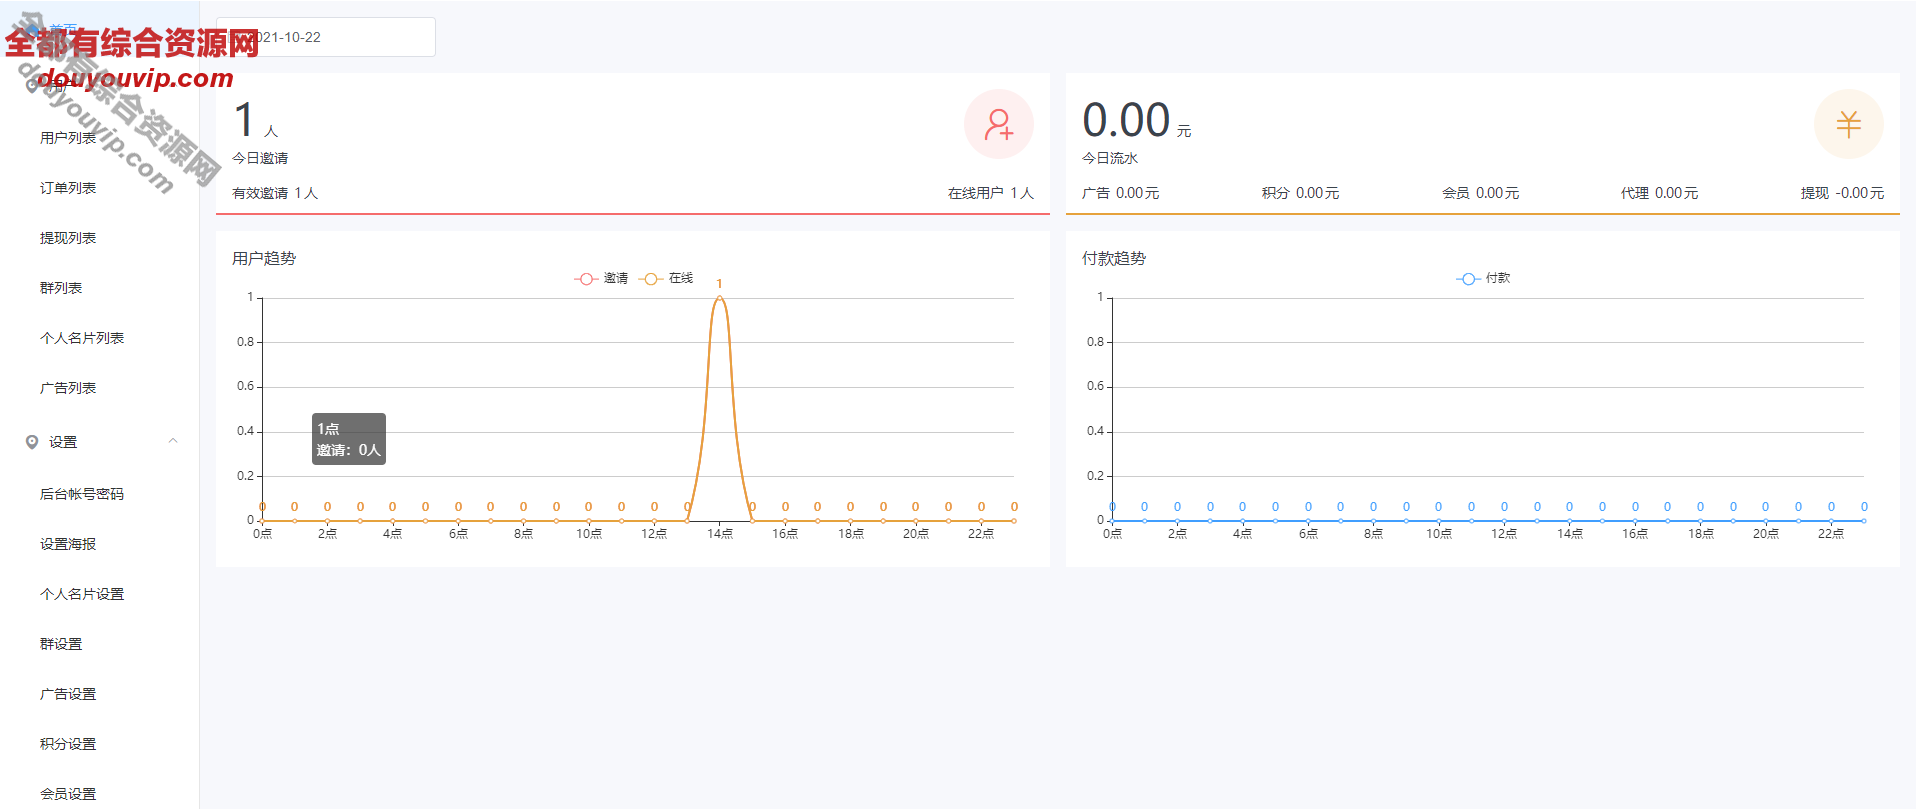Toggle the 邀请 series in 用户趋势 legend
Image resolution: width=1916 pixels, height=809 pixels.
[x=601, y=278]
